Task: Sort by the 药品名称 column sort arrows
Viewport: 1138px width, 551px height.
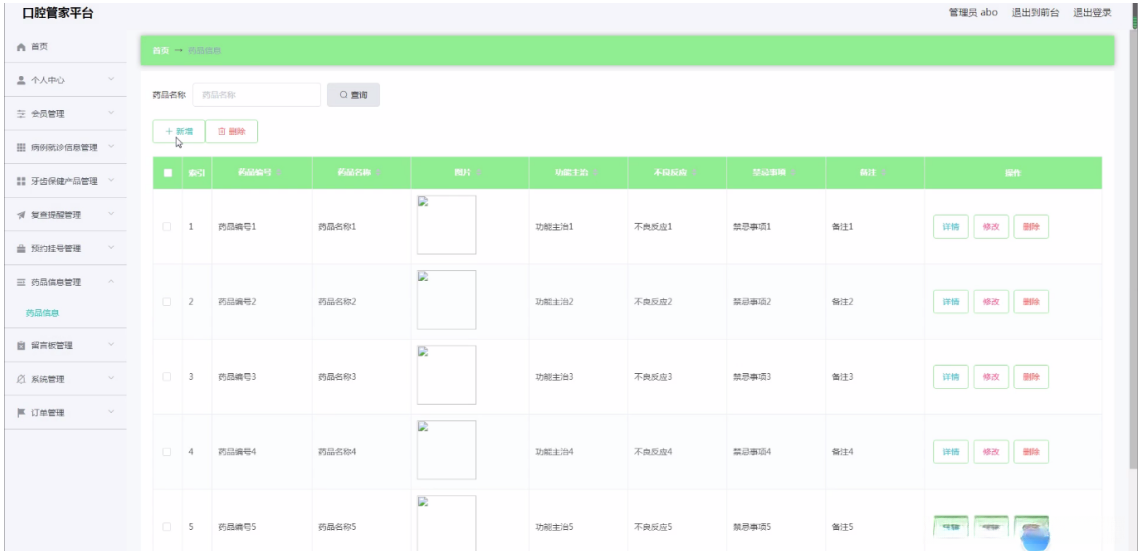Action: point(377,173)
